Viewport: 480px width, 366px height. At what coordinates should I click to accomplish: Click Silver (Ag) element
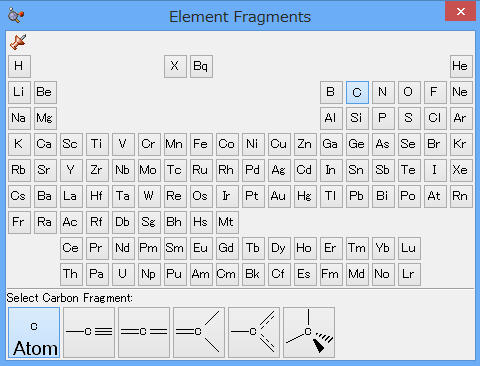(279, 170)
